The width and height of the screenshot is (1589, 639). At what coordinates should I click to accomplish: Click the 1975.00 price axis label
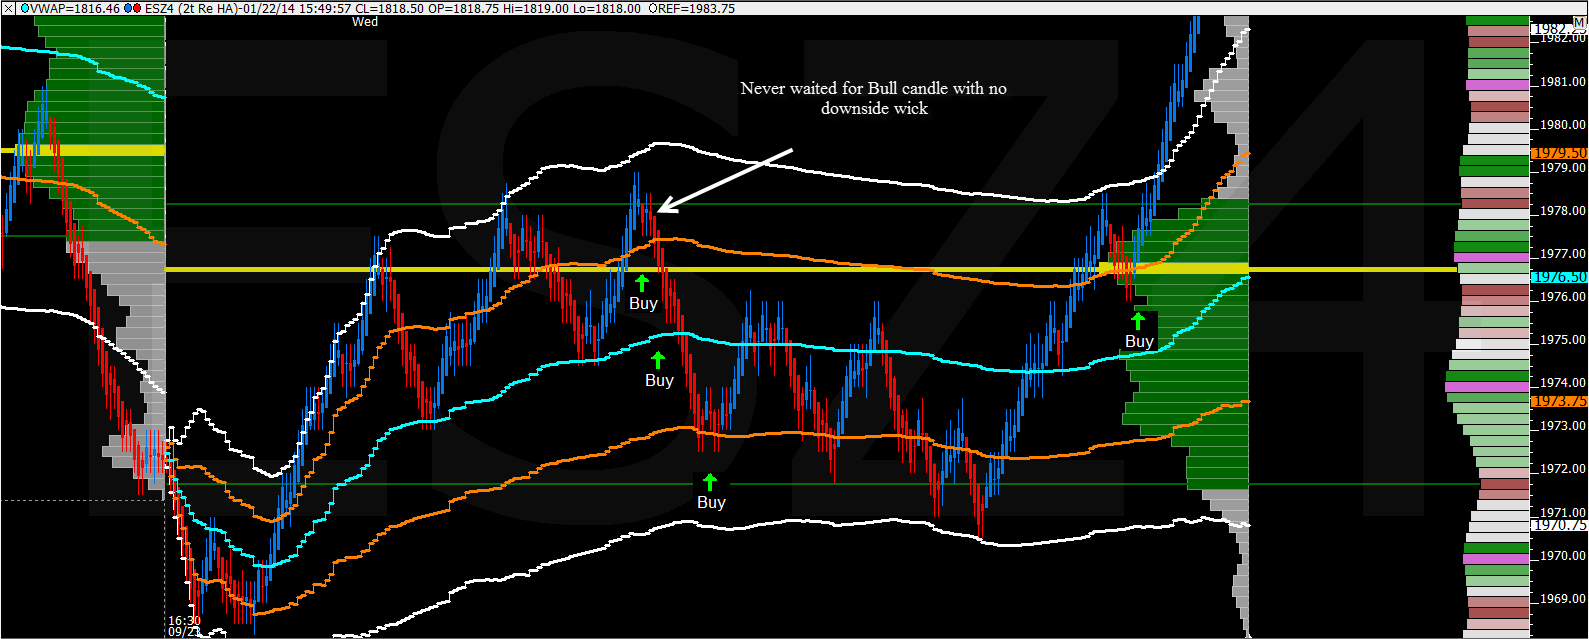coord(1563,340)
